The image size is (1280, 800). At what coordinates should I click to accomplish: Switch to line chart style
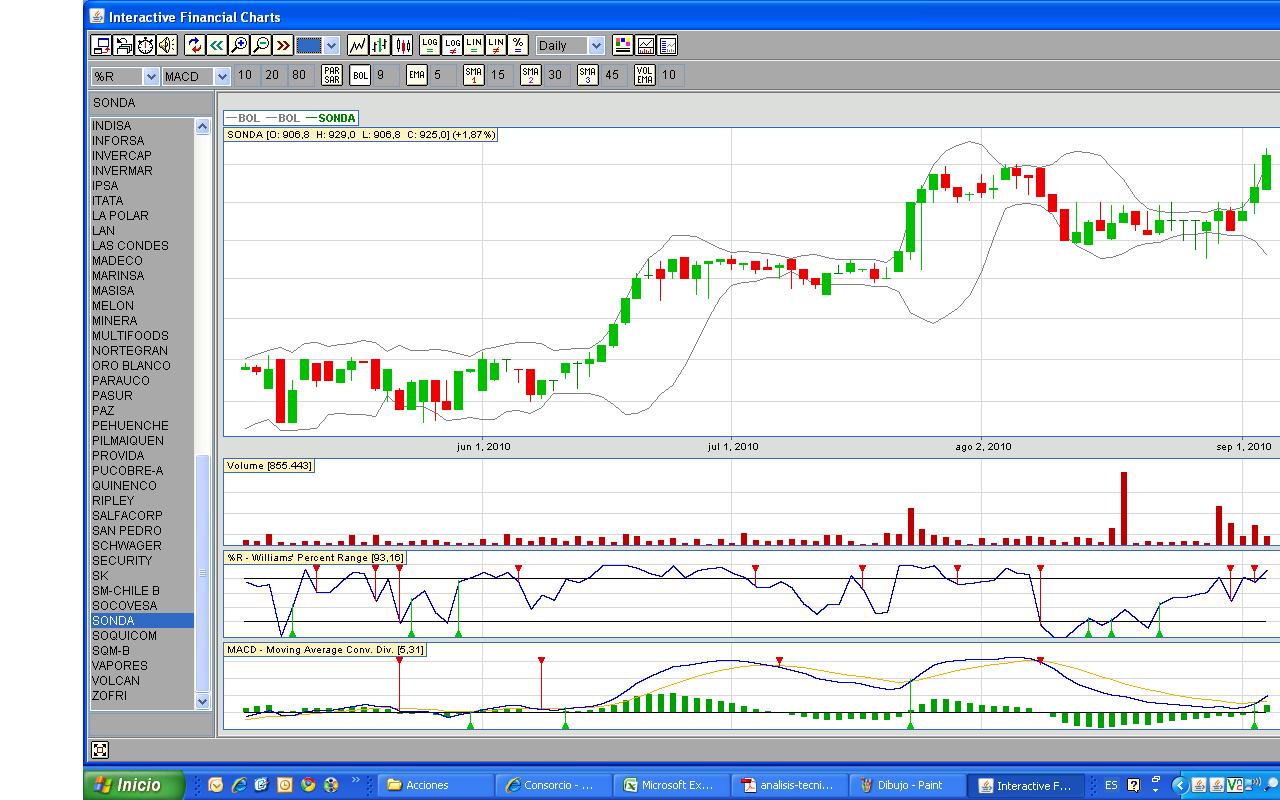(358, 45)
